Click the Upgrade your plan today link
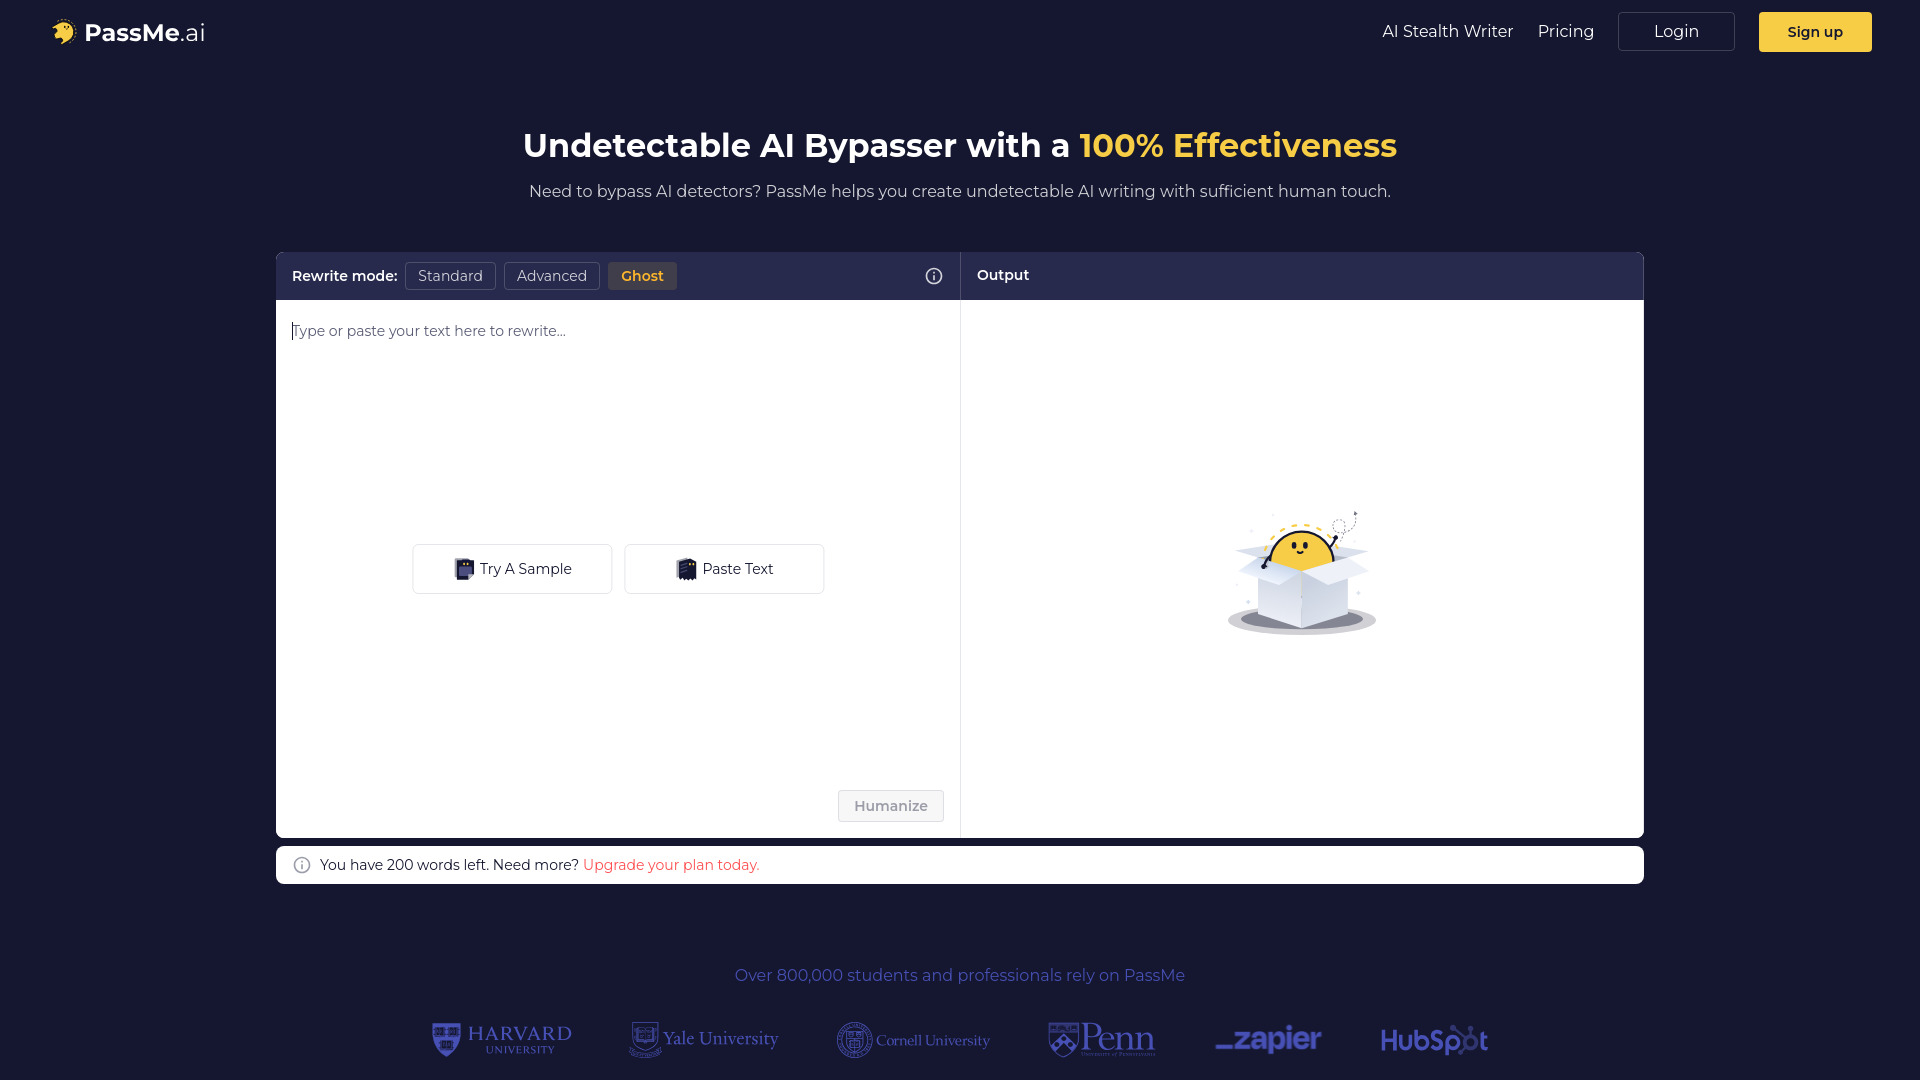This screenshot has height=1080, width=1920. coord(671,864)
